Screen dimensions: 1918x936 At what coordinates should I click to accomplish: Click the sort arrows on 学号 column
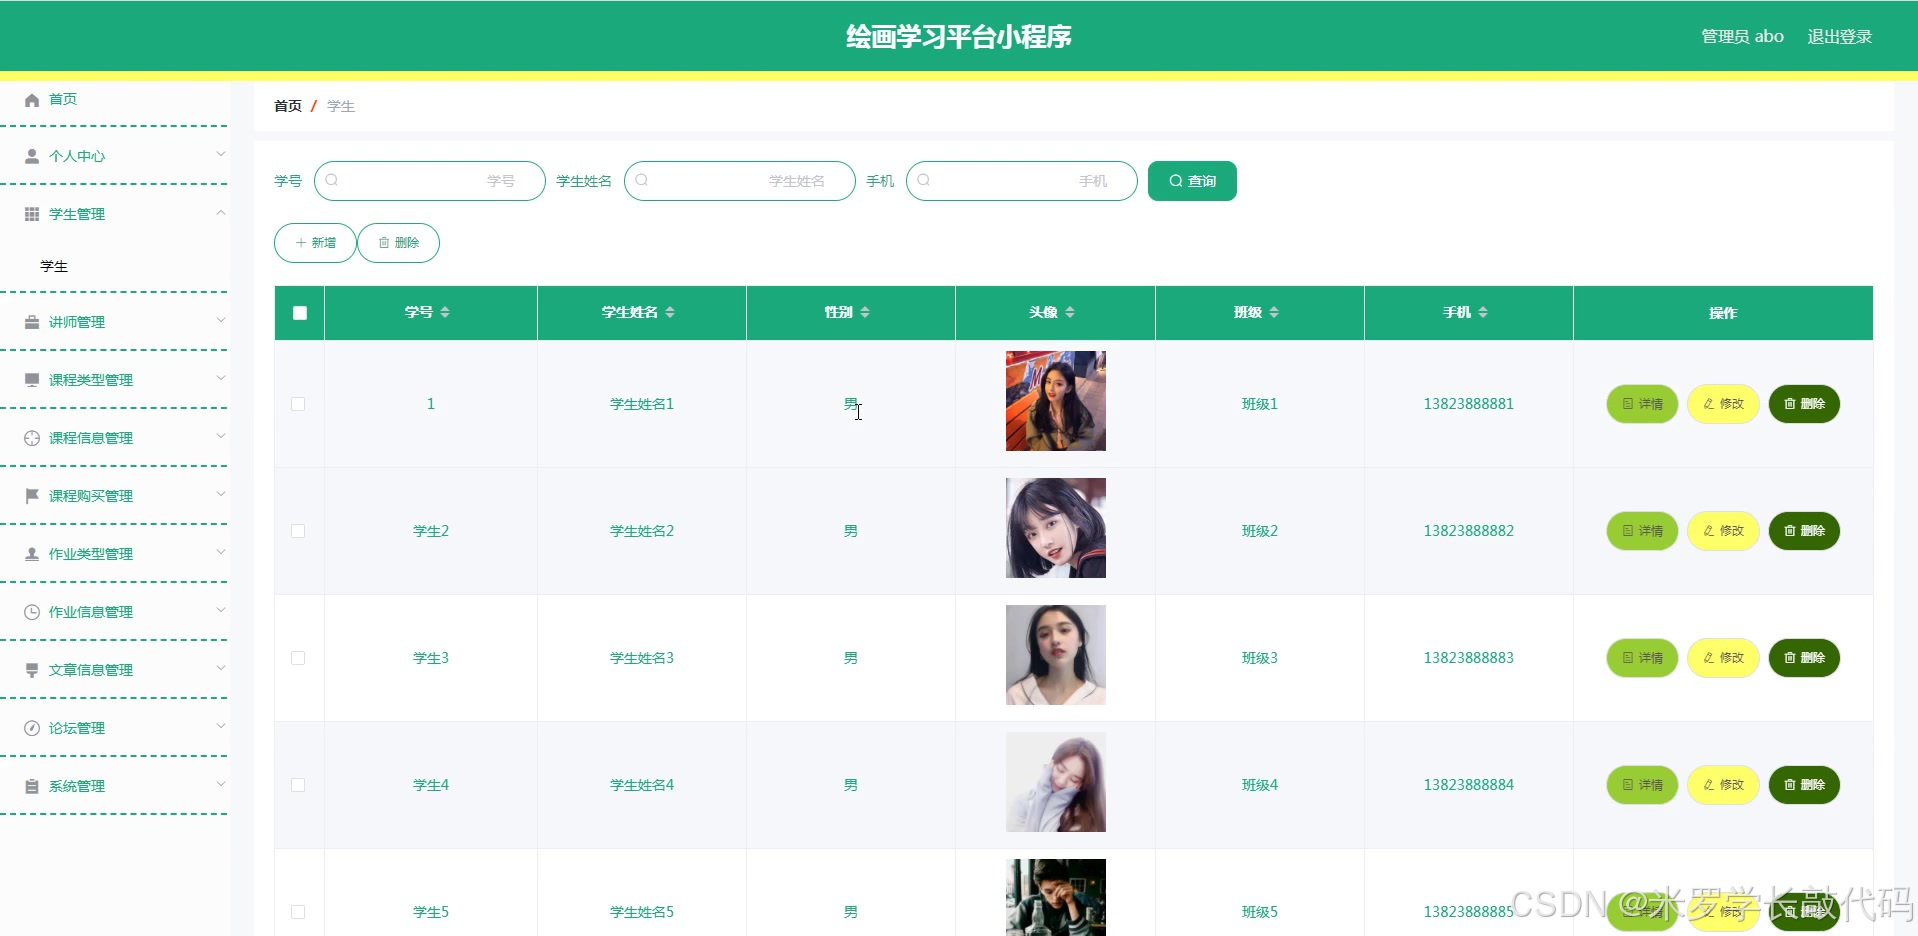445,312
